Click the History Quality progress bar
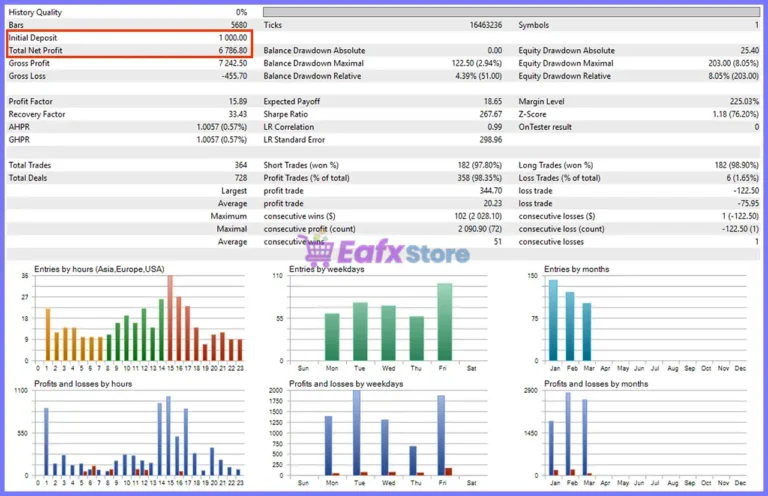Screen dimensions: 768x496 pyautogui.click(x=511, y=12)
